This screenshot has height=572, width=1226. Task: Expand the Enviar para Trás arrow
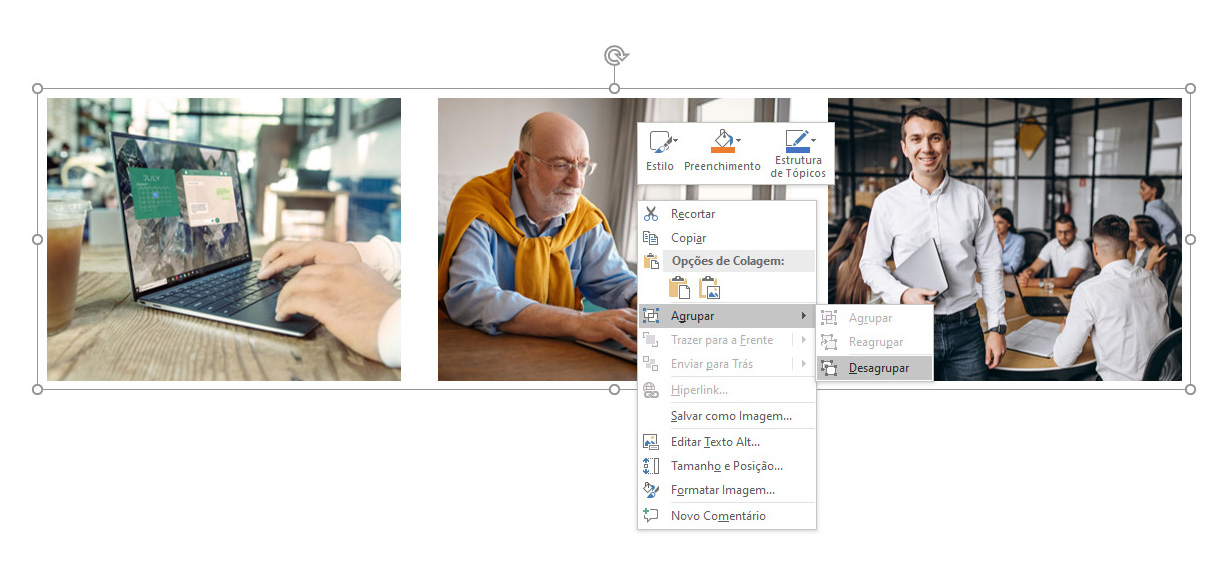point(804,364)
